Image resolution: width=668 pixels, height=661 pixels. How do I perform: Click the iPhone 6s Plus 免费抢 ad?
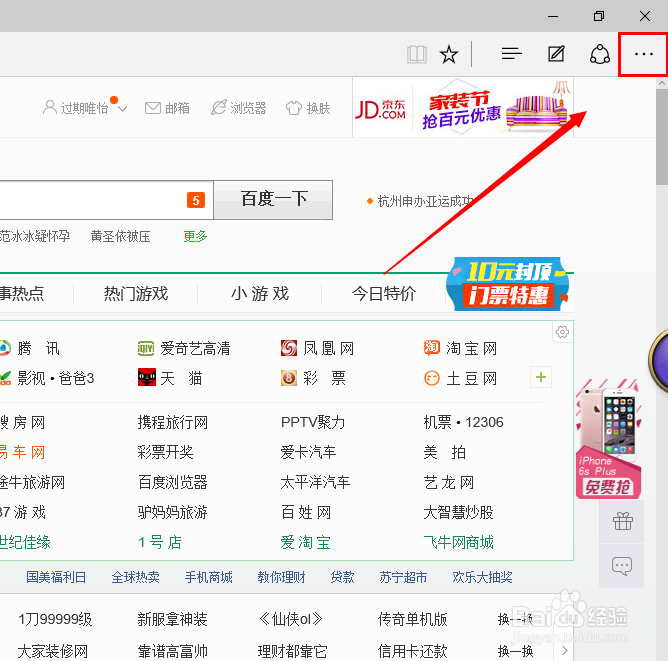click(x=608, y=439)
